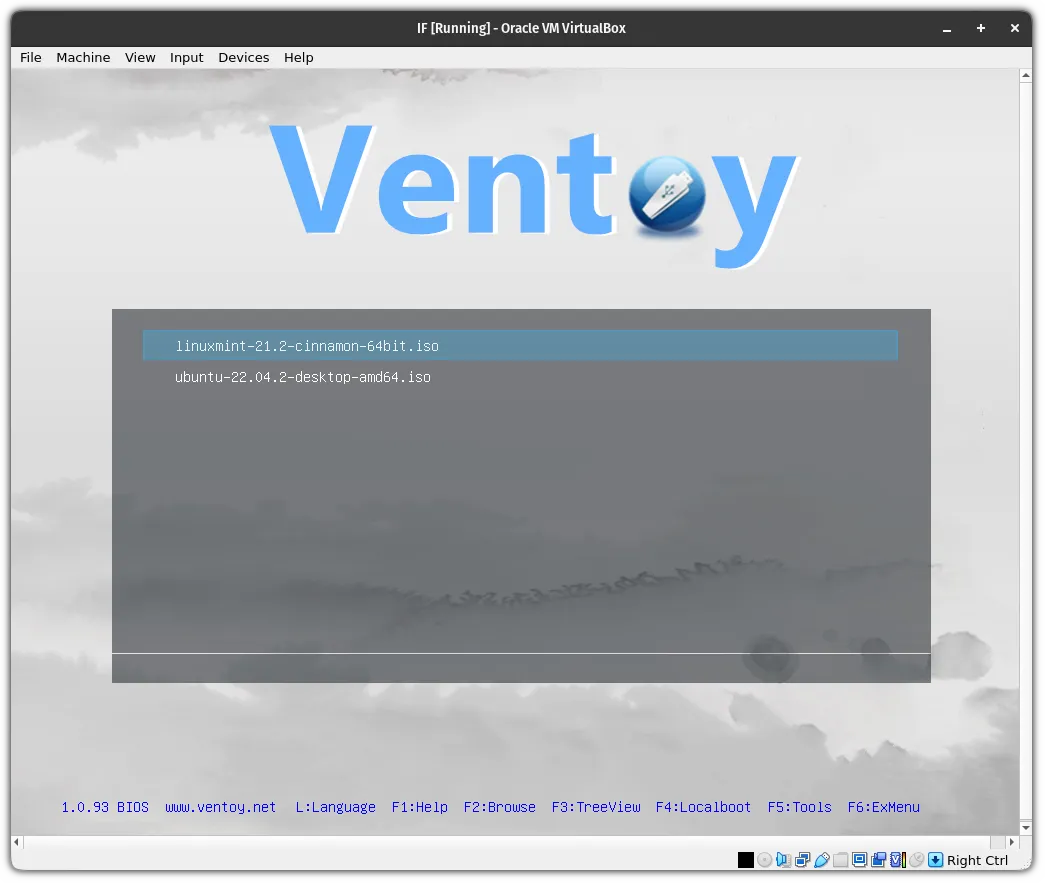
Task: Click the shared folders status icon
Action: tap(841, 860)
